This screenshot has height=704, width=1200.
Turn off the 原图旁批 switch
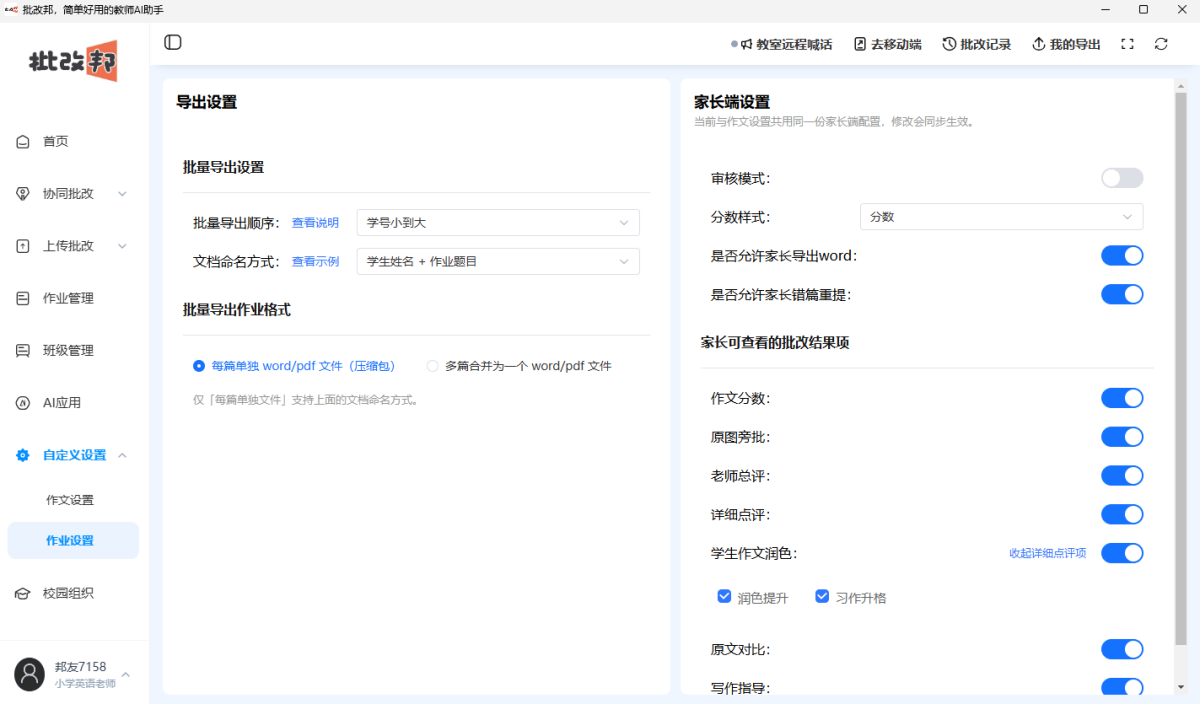pos(1122,437)
